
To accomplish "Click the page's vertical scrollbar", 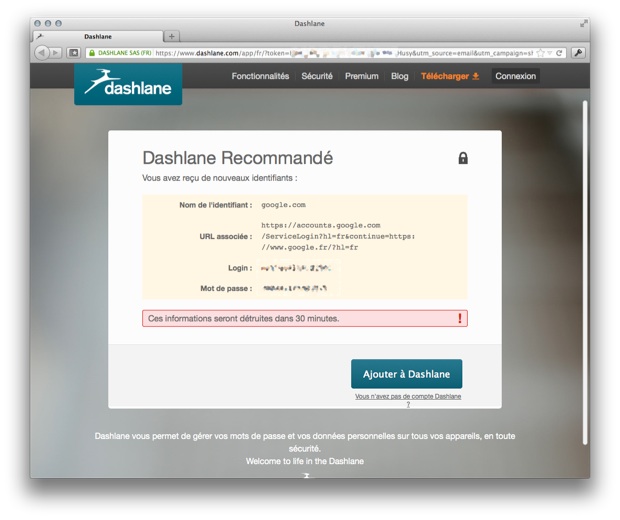I will (x=585, y=273).
